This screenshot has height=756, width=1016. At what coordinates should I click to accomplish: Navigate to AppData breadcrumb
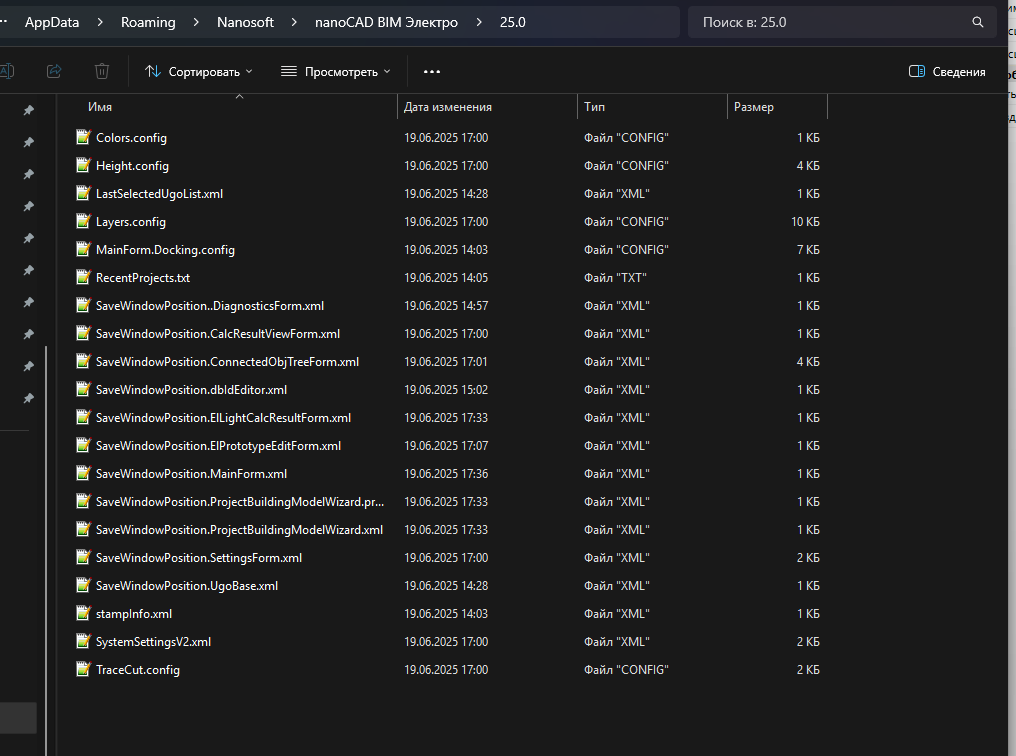tap(52, 22)
